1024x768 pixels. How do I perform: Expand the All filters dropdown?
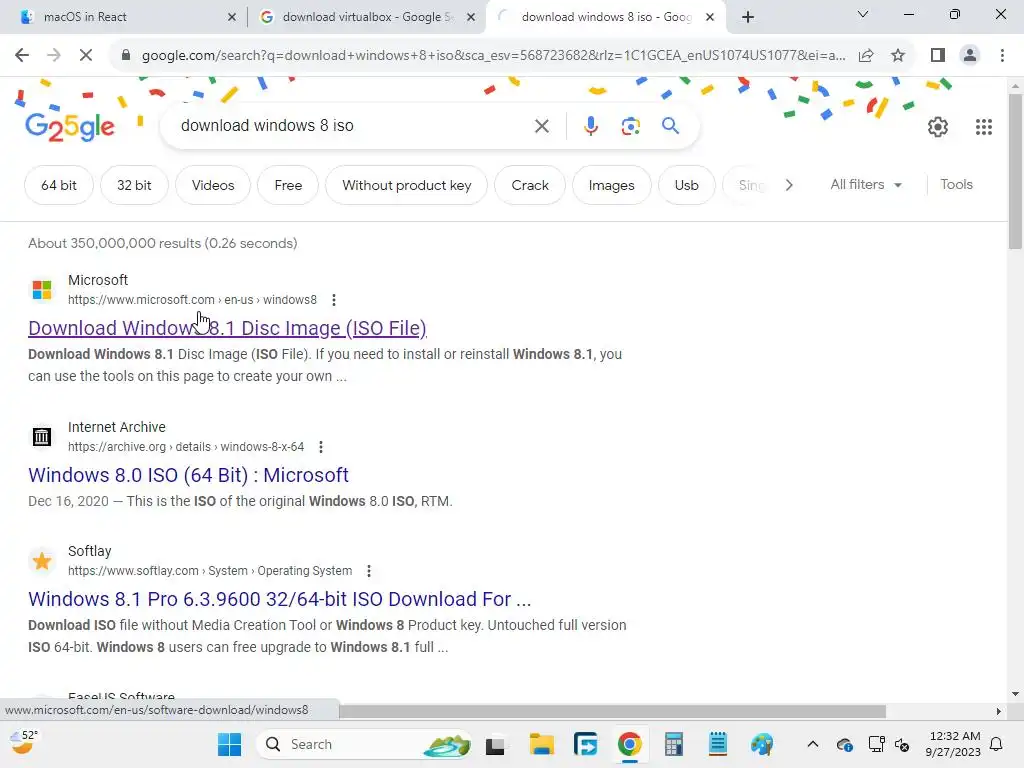pyautogui.click(x=866, y=185)
